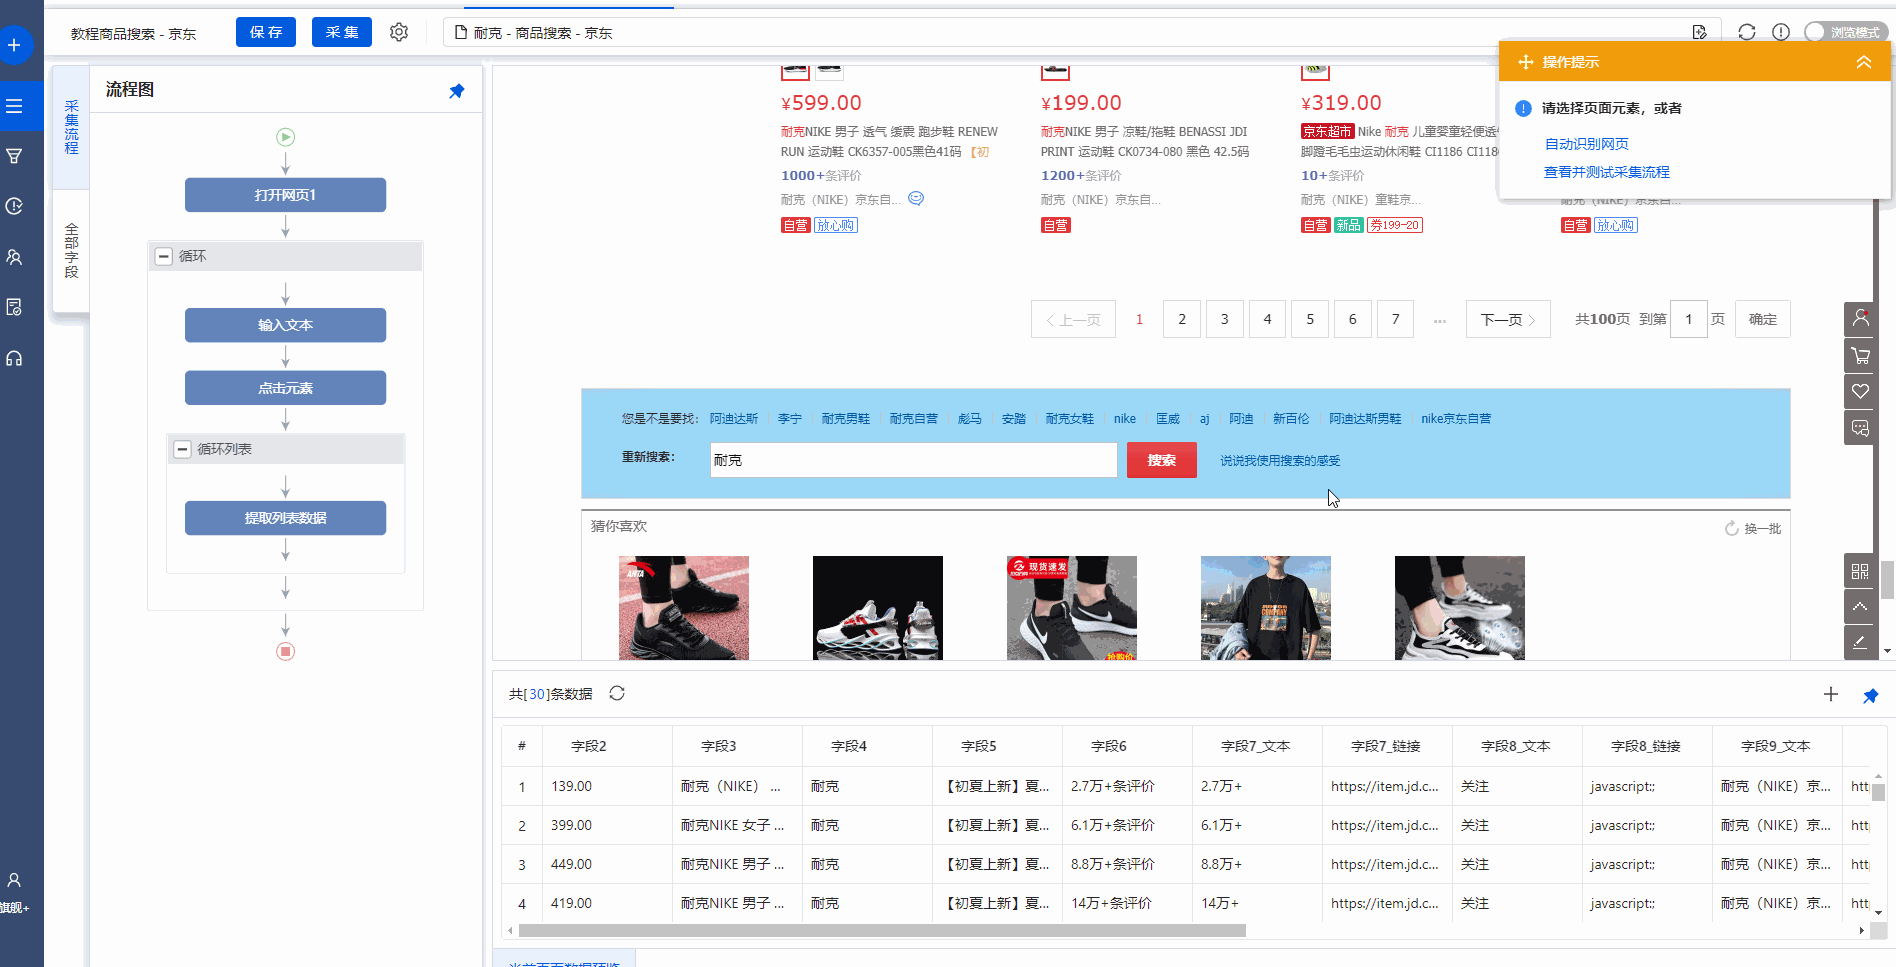1896x967 pixels.
Task: Open the hamburger menu in left sidebar
Action: [14, 106]
